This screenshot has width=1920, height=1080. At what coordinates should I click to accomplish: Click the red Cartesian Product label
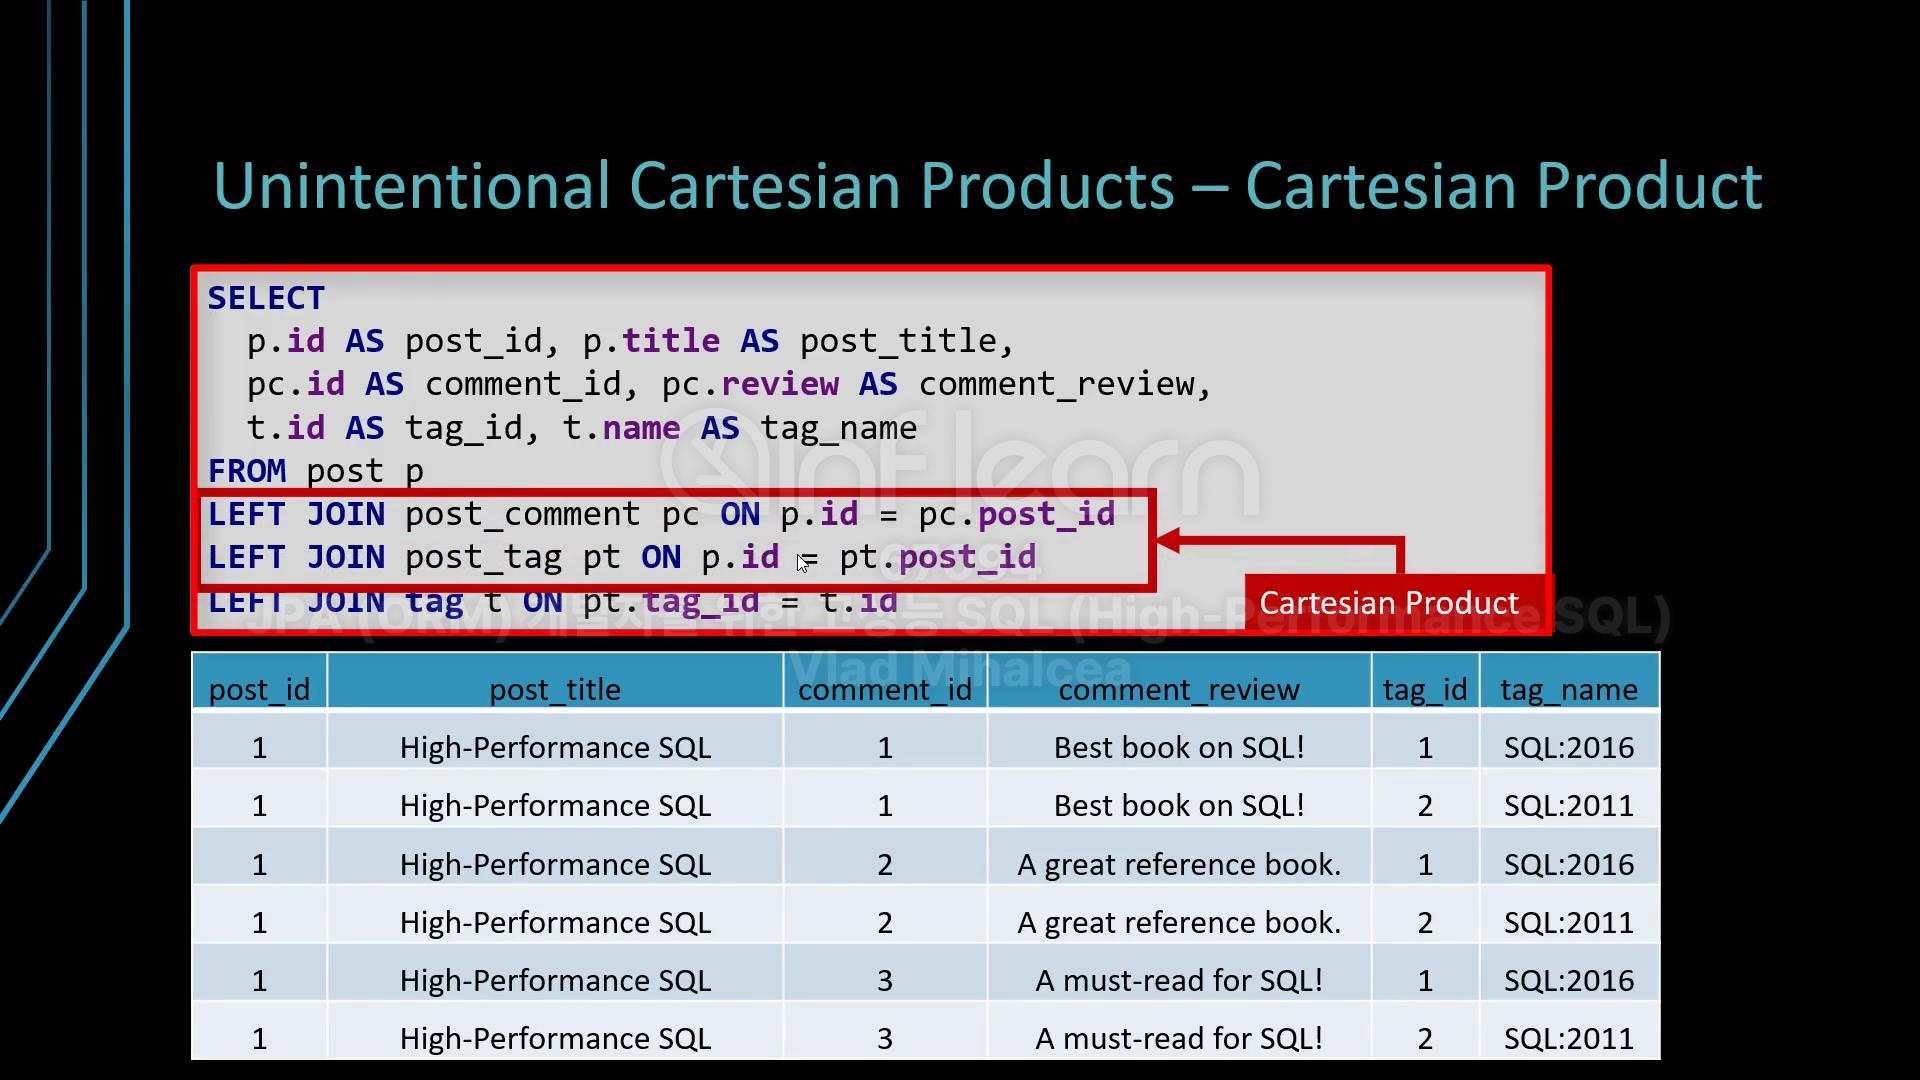pos(1388,603)
